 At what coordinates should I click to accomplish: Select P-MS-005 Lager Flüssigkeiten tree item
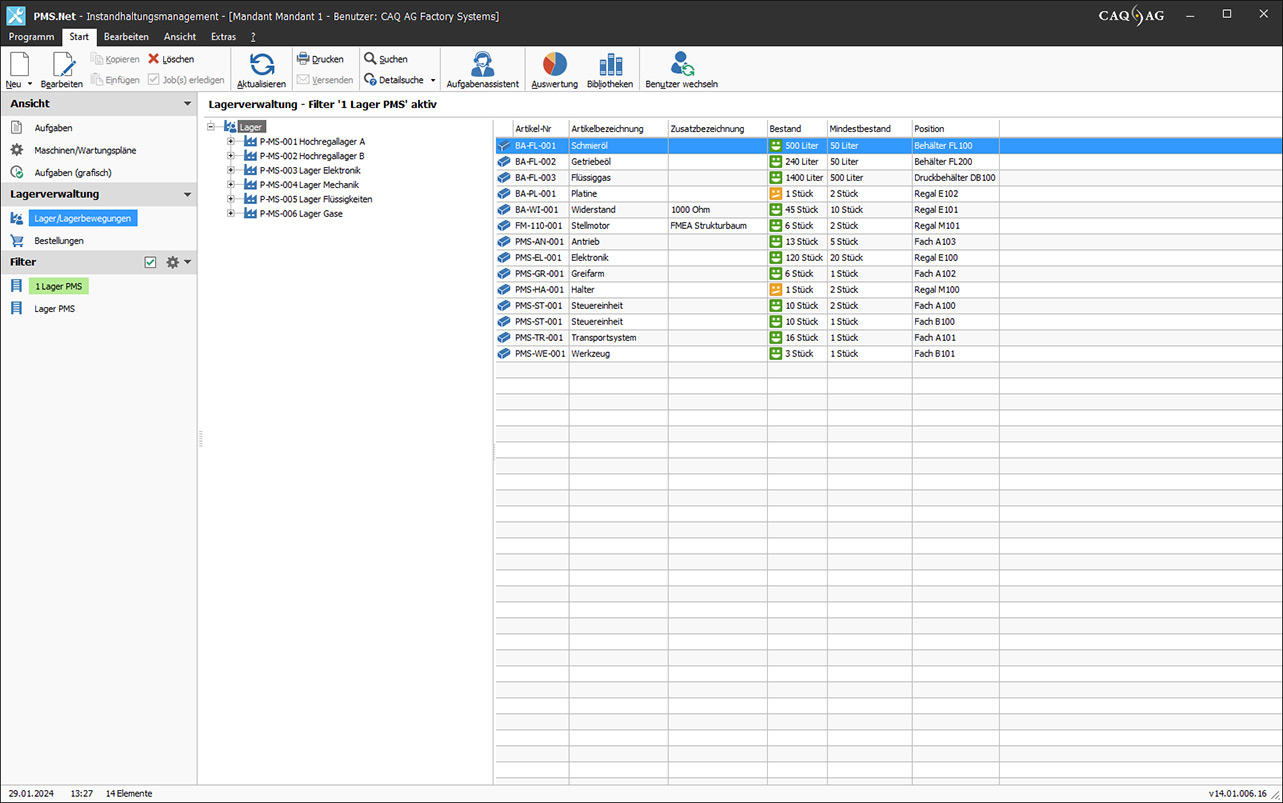tap(316, 199)
